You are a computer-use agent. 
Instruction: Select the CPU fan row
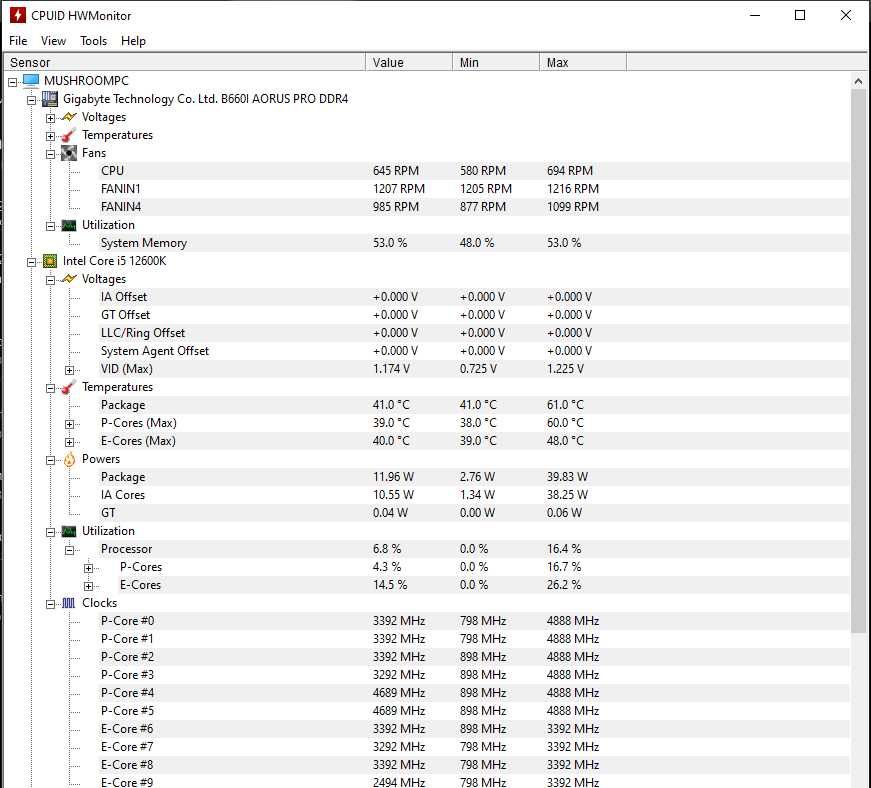(473, 171)
